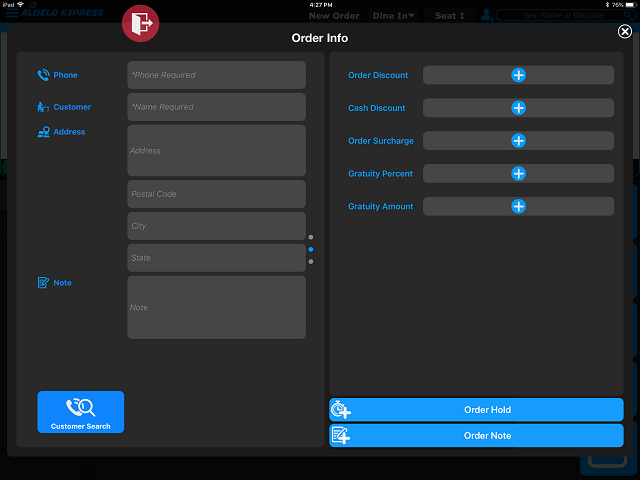
Task: Add an Order Surcharge with plus icon
Action: 518,141
